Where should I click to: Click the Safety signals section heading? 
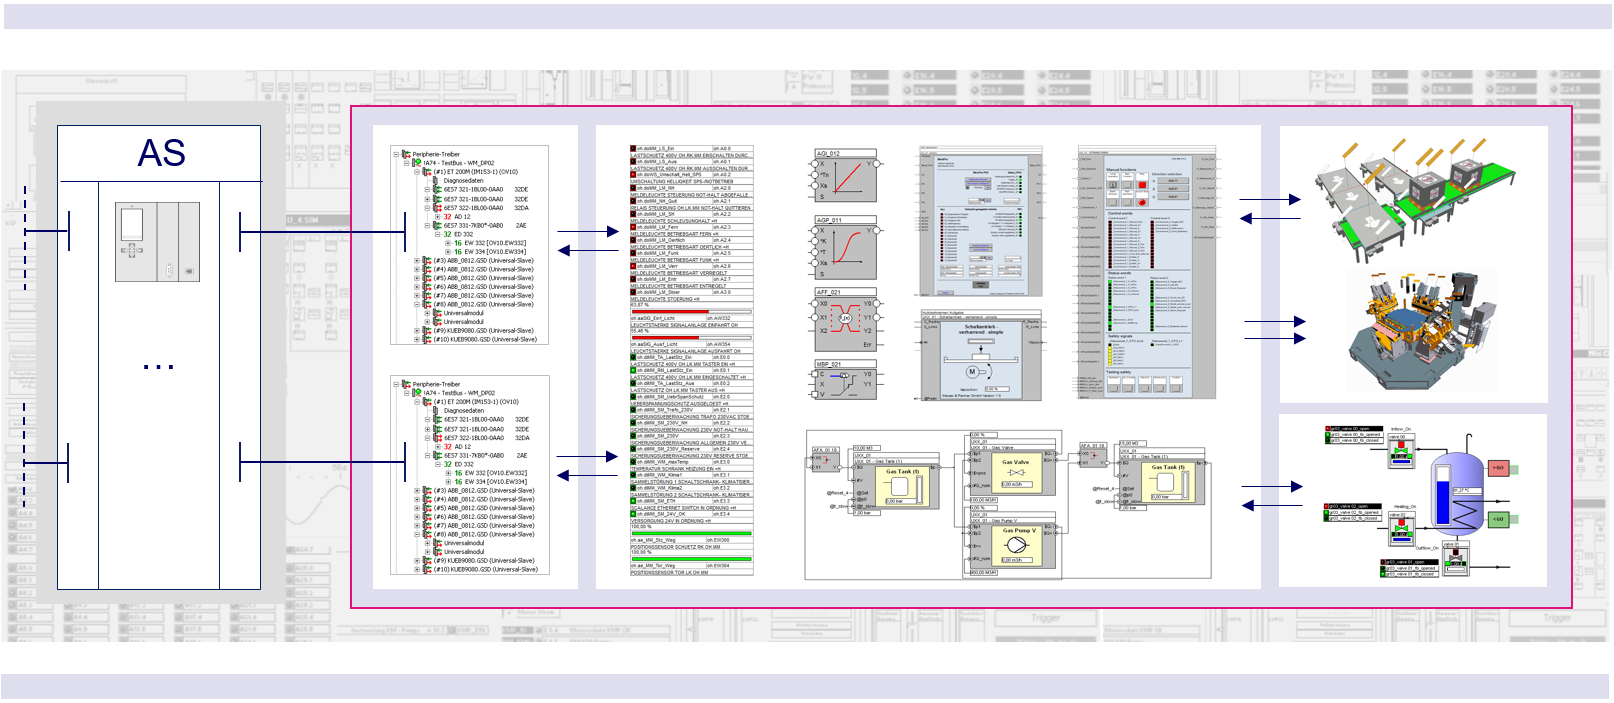[x=1121, y=336]
